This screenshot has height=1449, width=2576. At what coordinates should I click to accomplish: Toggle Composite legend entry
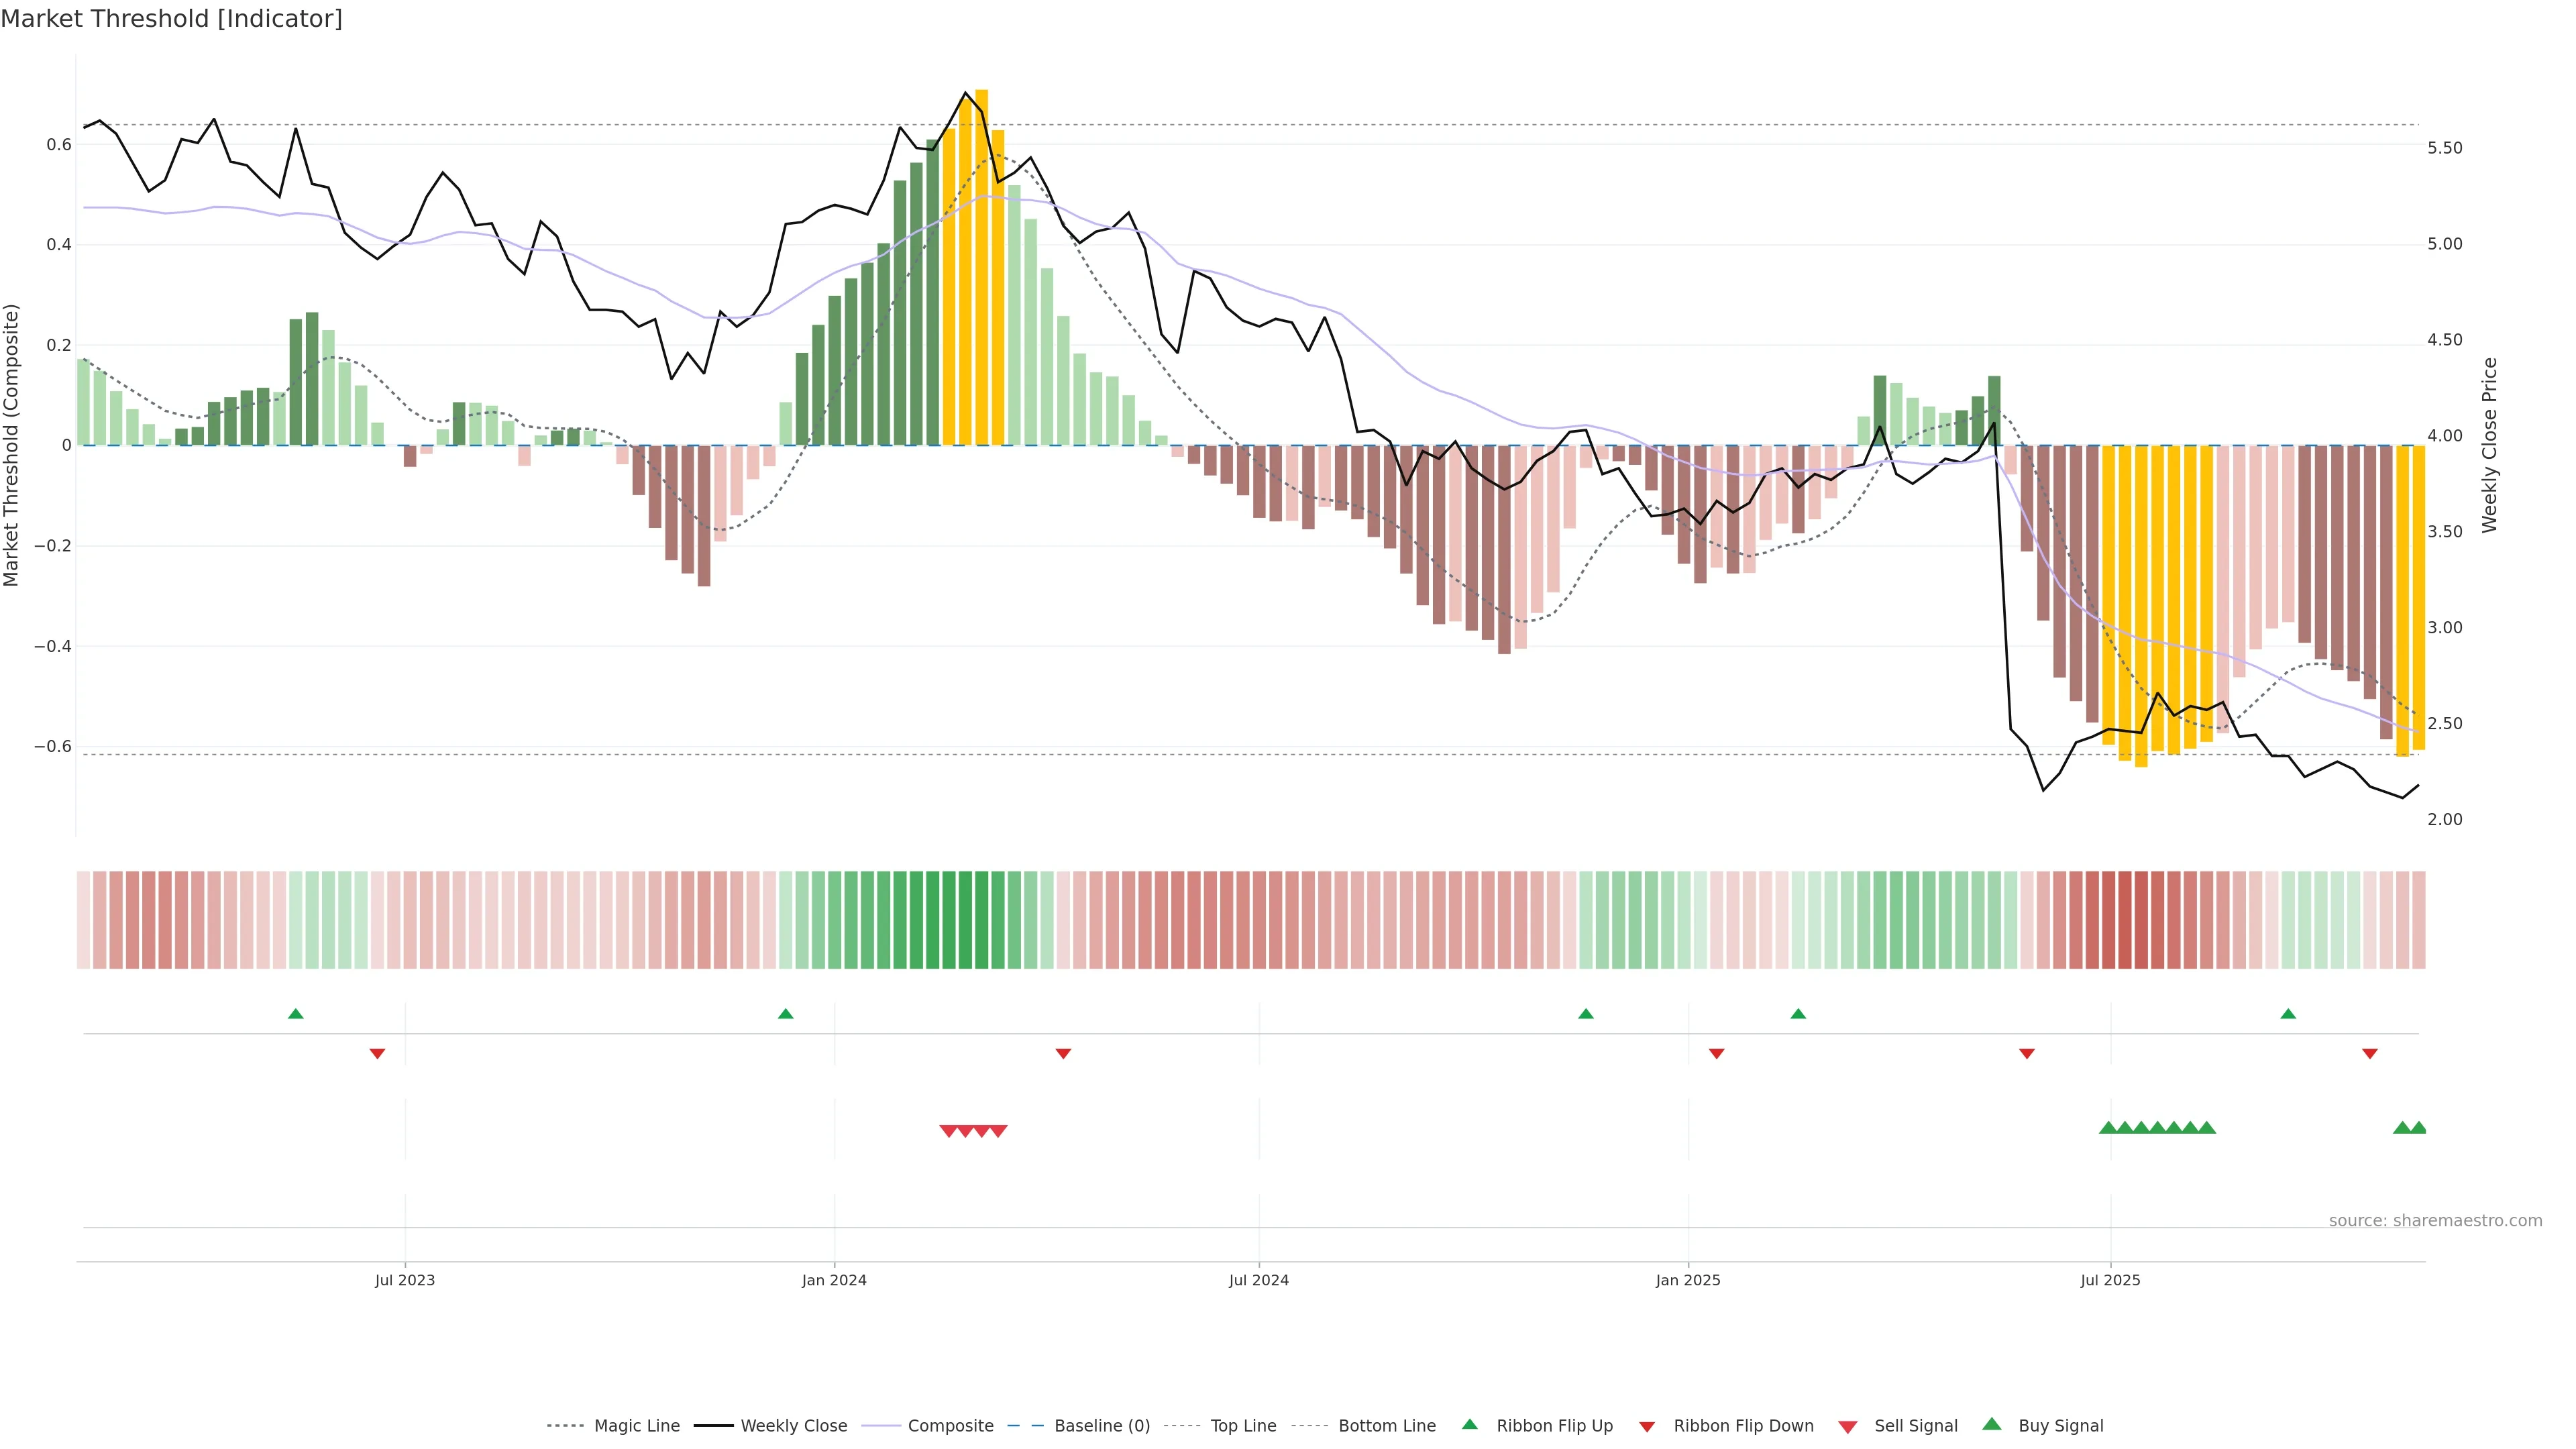950,1426
